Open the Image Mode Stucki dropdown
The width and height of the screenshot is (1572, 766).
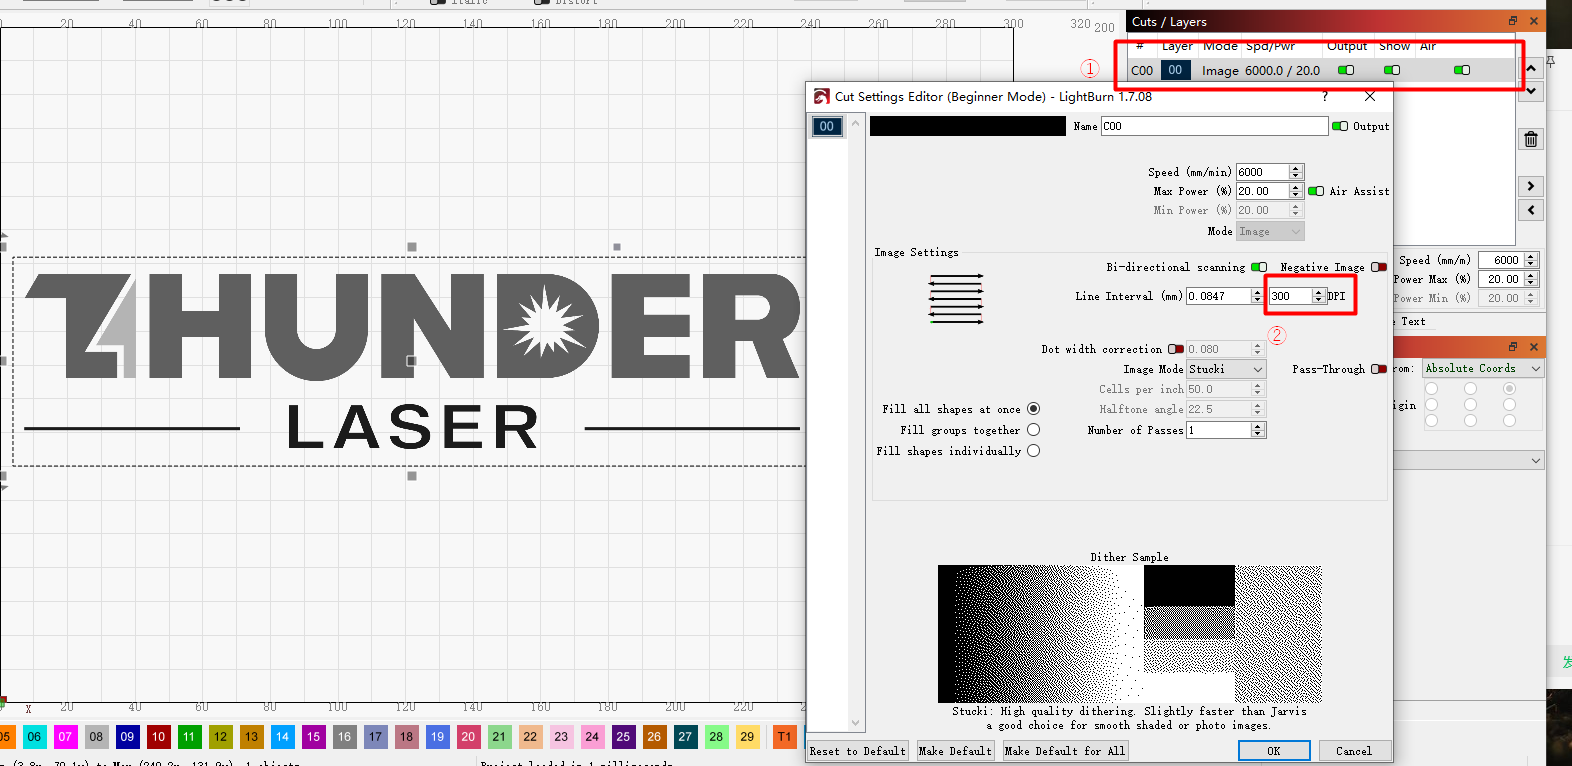click(1226, 369)
